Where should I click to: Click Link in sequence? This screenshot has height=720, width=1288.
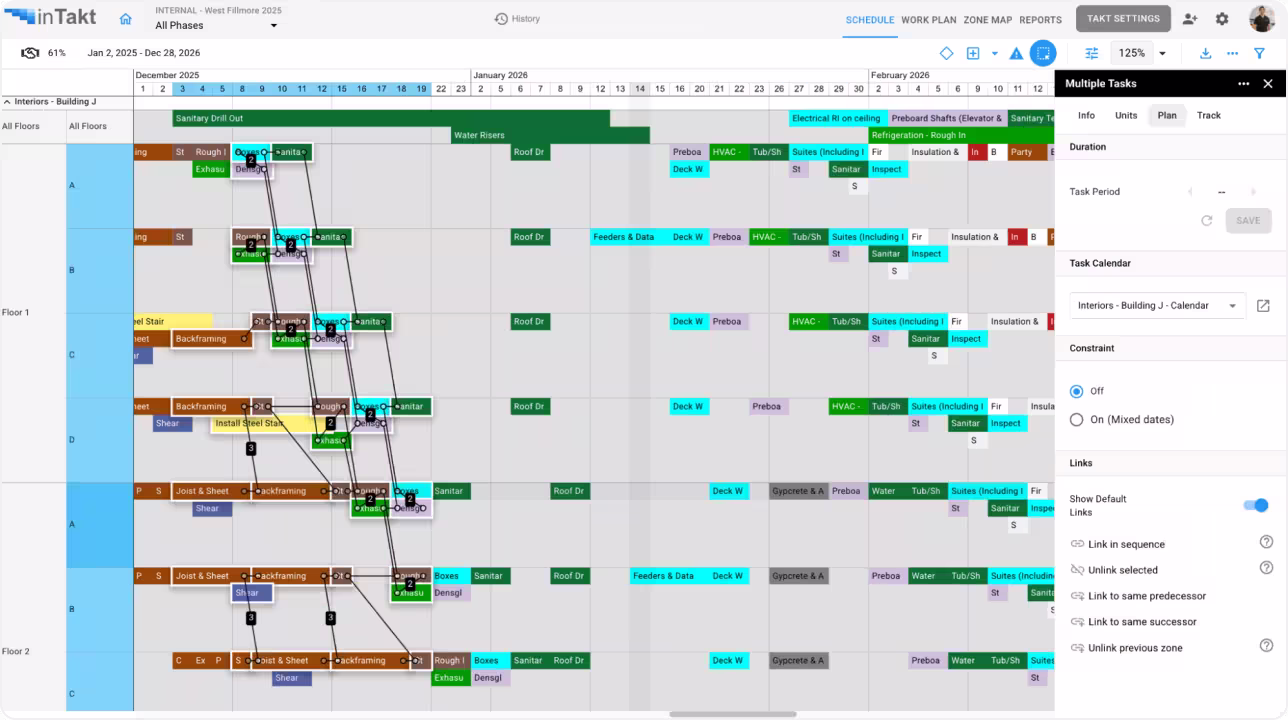click(x=1126, y=544)
